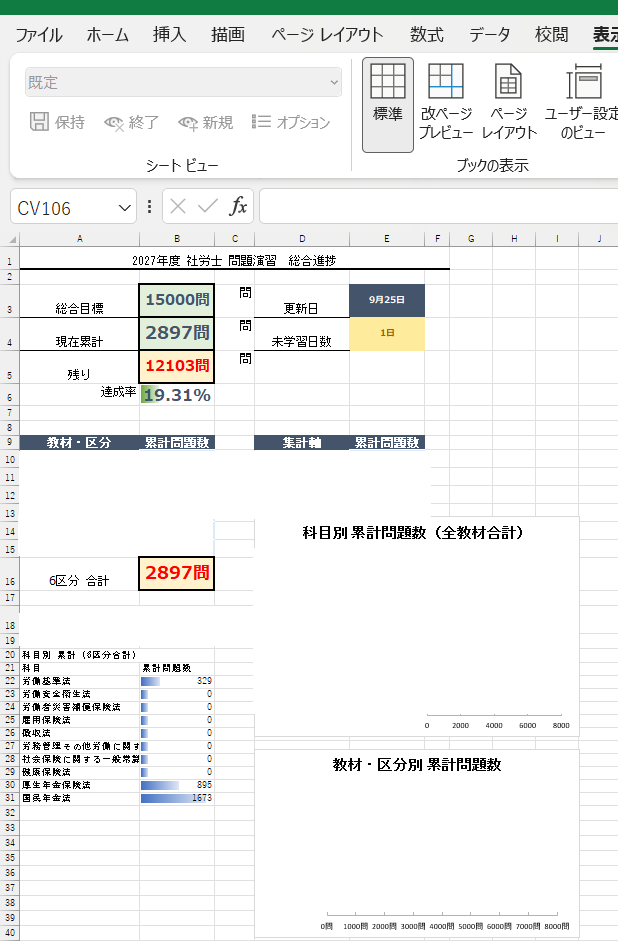Click inside the formula bar input
618x941 pixels.
coord(439,206)
